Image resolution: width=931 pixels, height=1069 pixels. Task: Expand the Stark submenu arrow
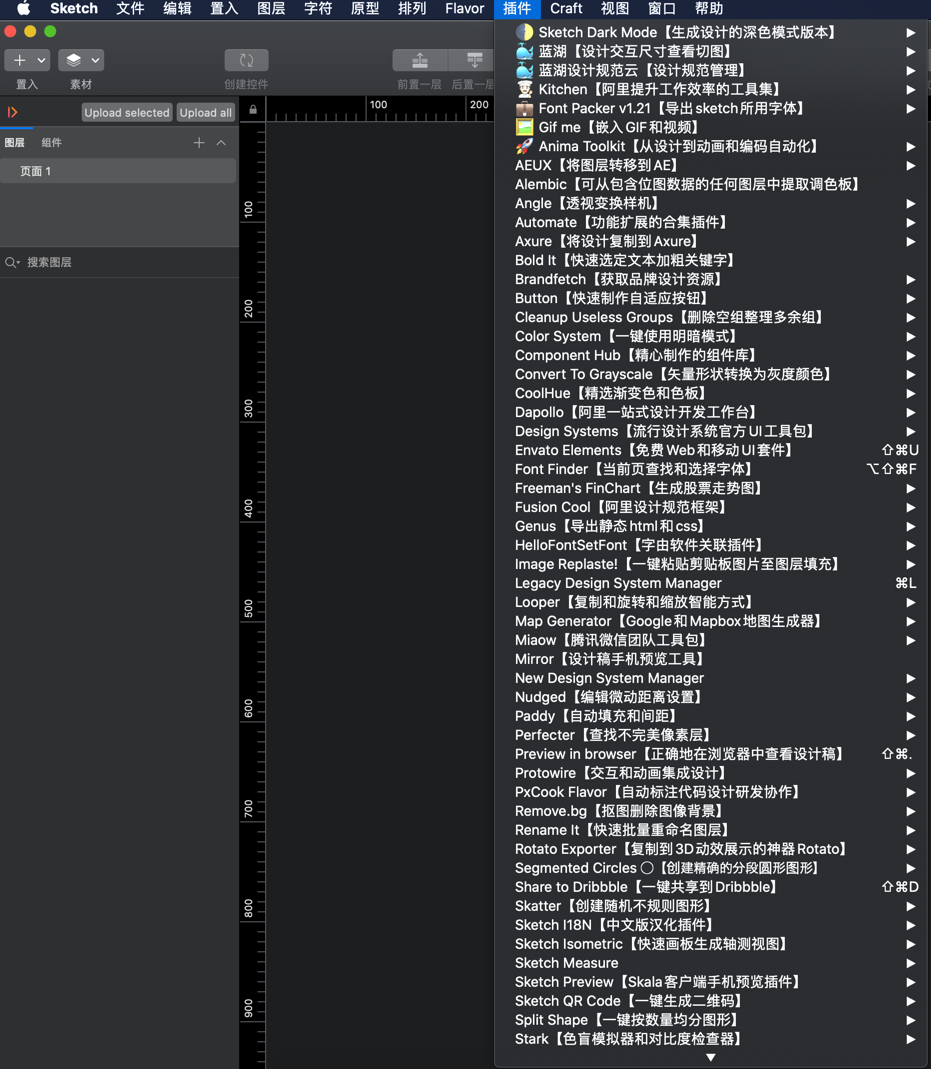(911, 1039)
